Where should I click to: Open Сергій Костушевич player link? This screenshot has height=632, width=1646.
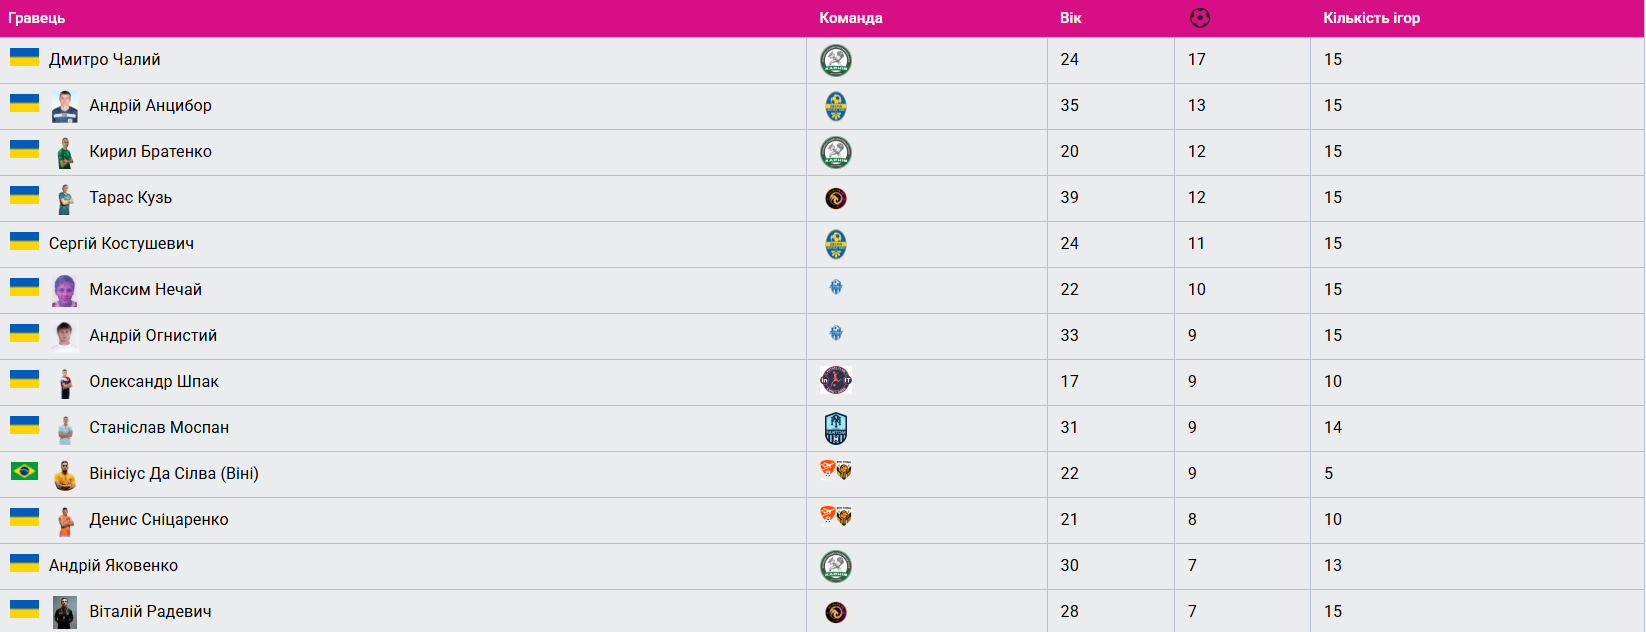click(121, 244)
